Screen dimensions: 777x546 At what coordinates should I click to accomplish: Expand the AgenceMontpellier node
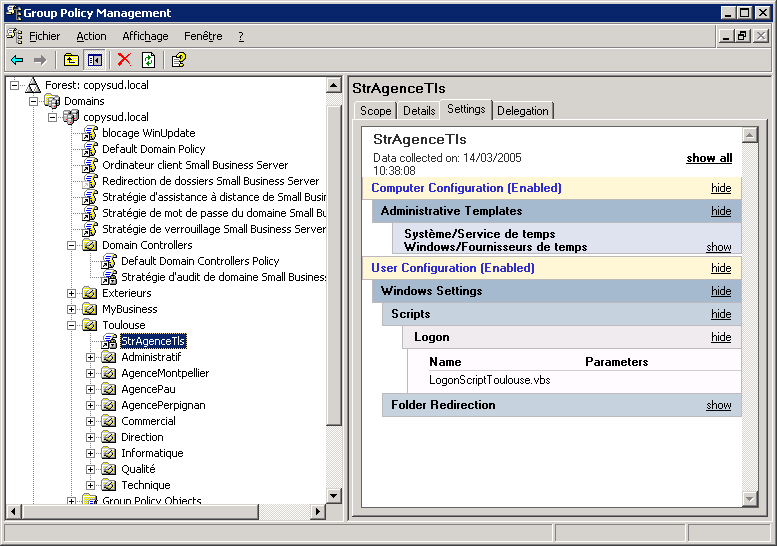91,373
